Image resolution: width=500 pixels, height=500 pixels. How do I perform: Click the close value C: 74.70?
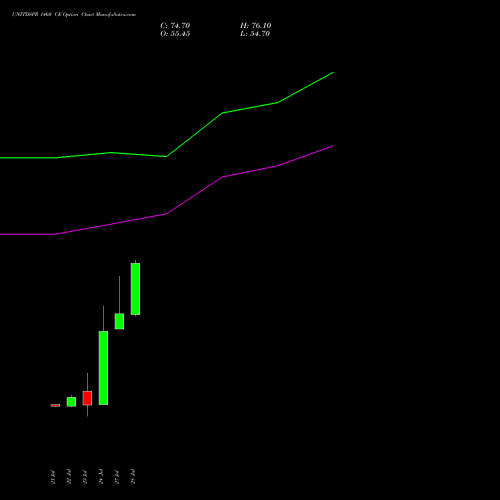[175, 26]
